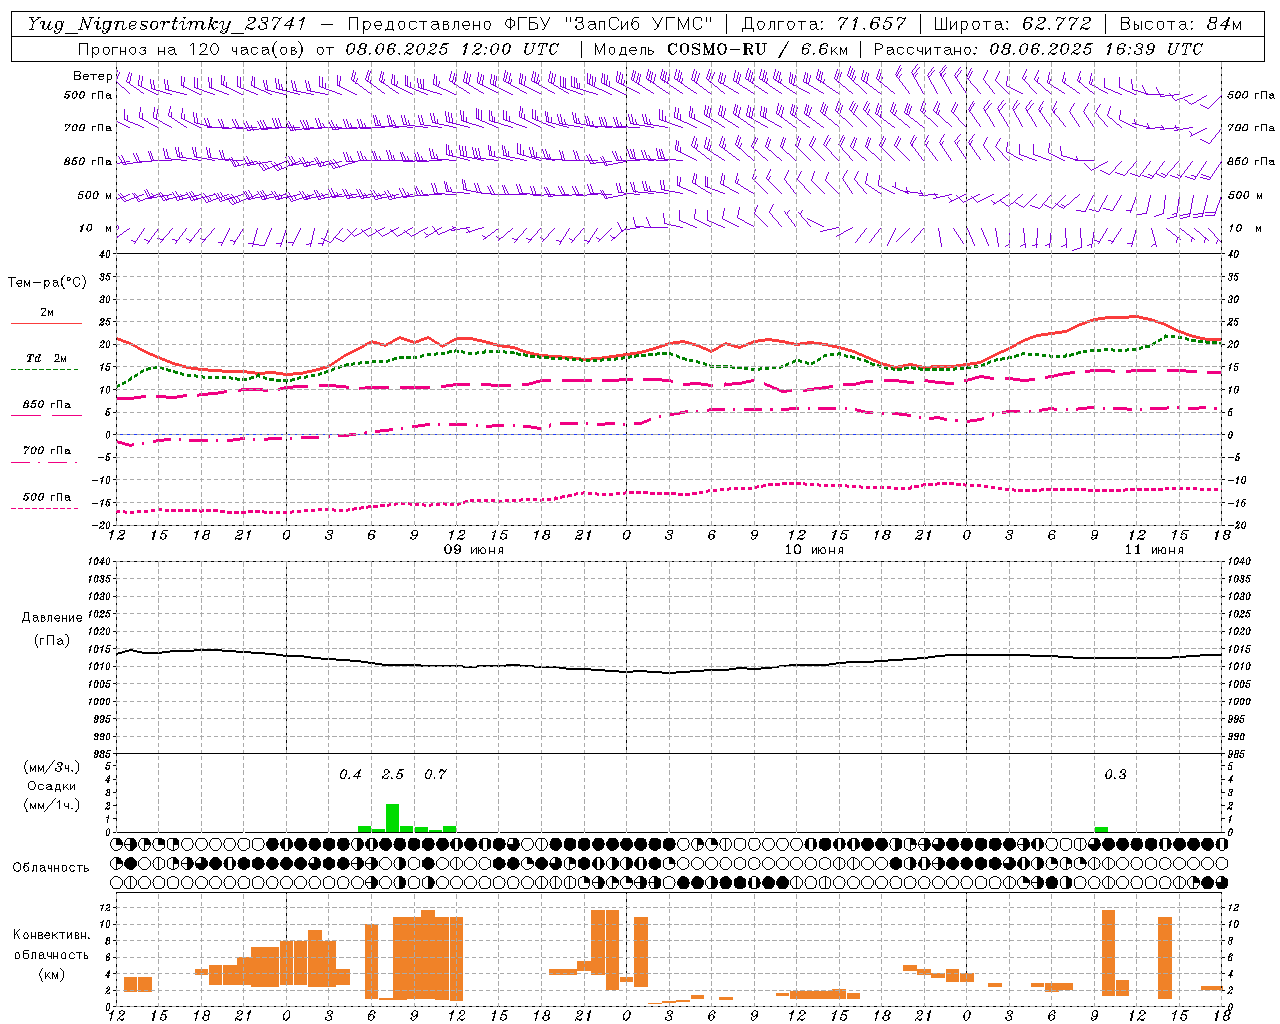This screenshot has width=1280, height=1024.
Task: Click the 10 июня date label
Action: (814, 550)
